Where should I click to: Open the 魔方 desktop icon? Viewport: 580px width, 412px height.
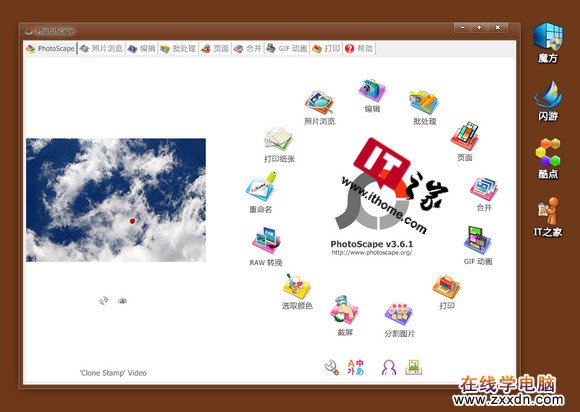548,42
